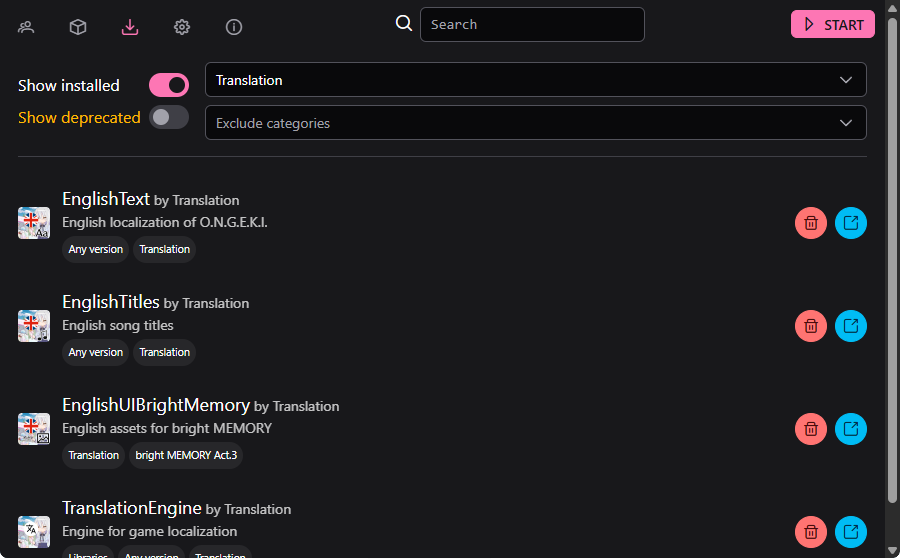
Task: Open the profiles icon in top toolbar
Action: click(x=26, y=27)
